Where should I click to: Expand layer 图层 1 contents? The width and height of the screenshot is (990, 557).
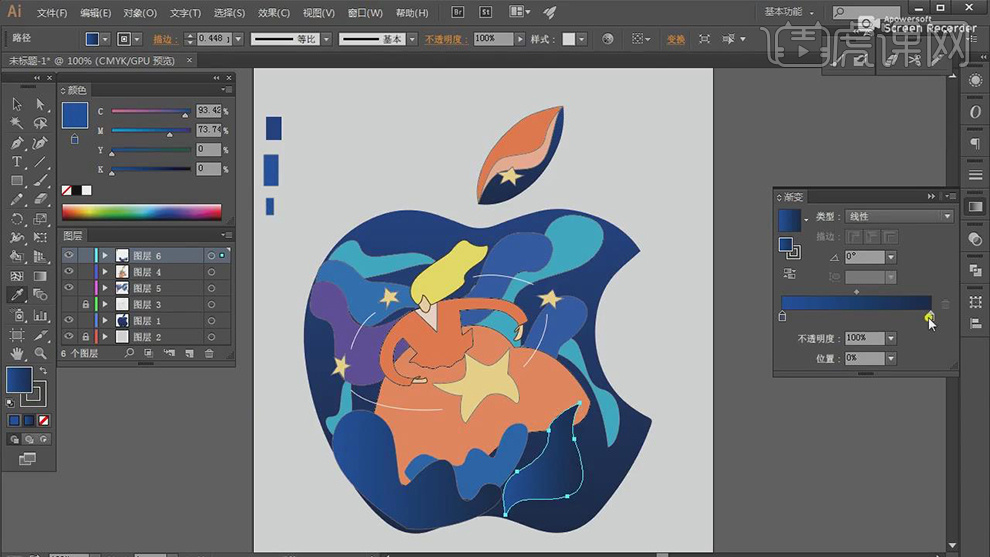tap(105, 321)
